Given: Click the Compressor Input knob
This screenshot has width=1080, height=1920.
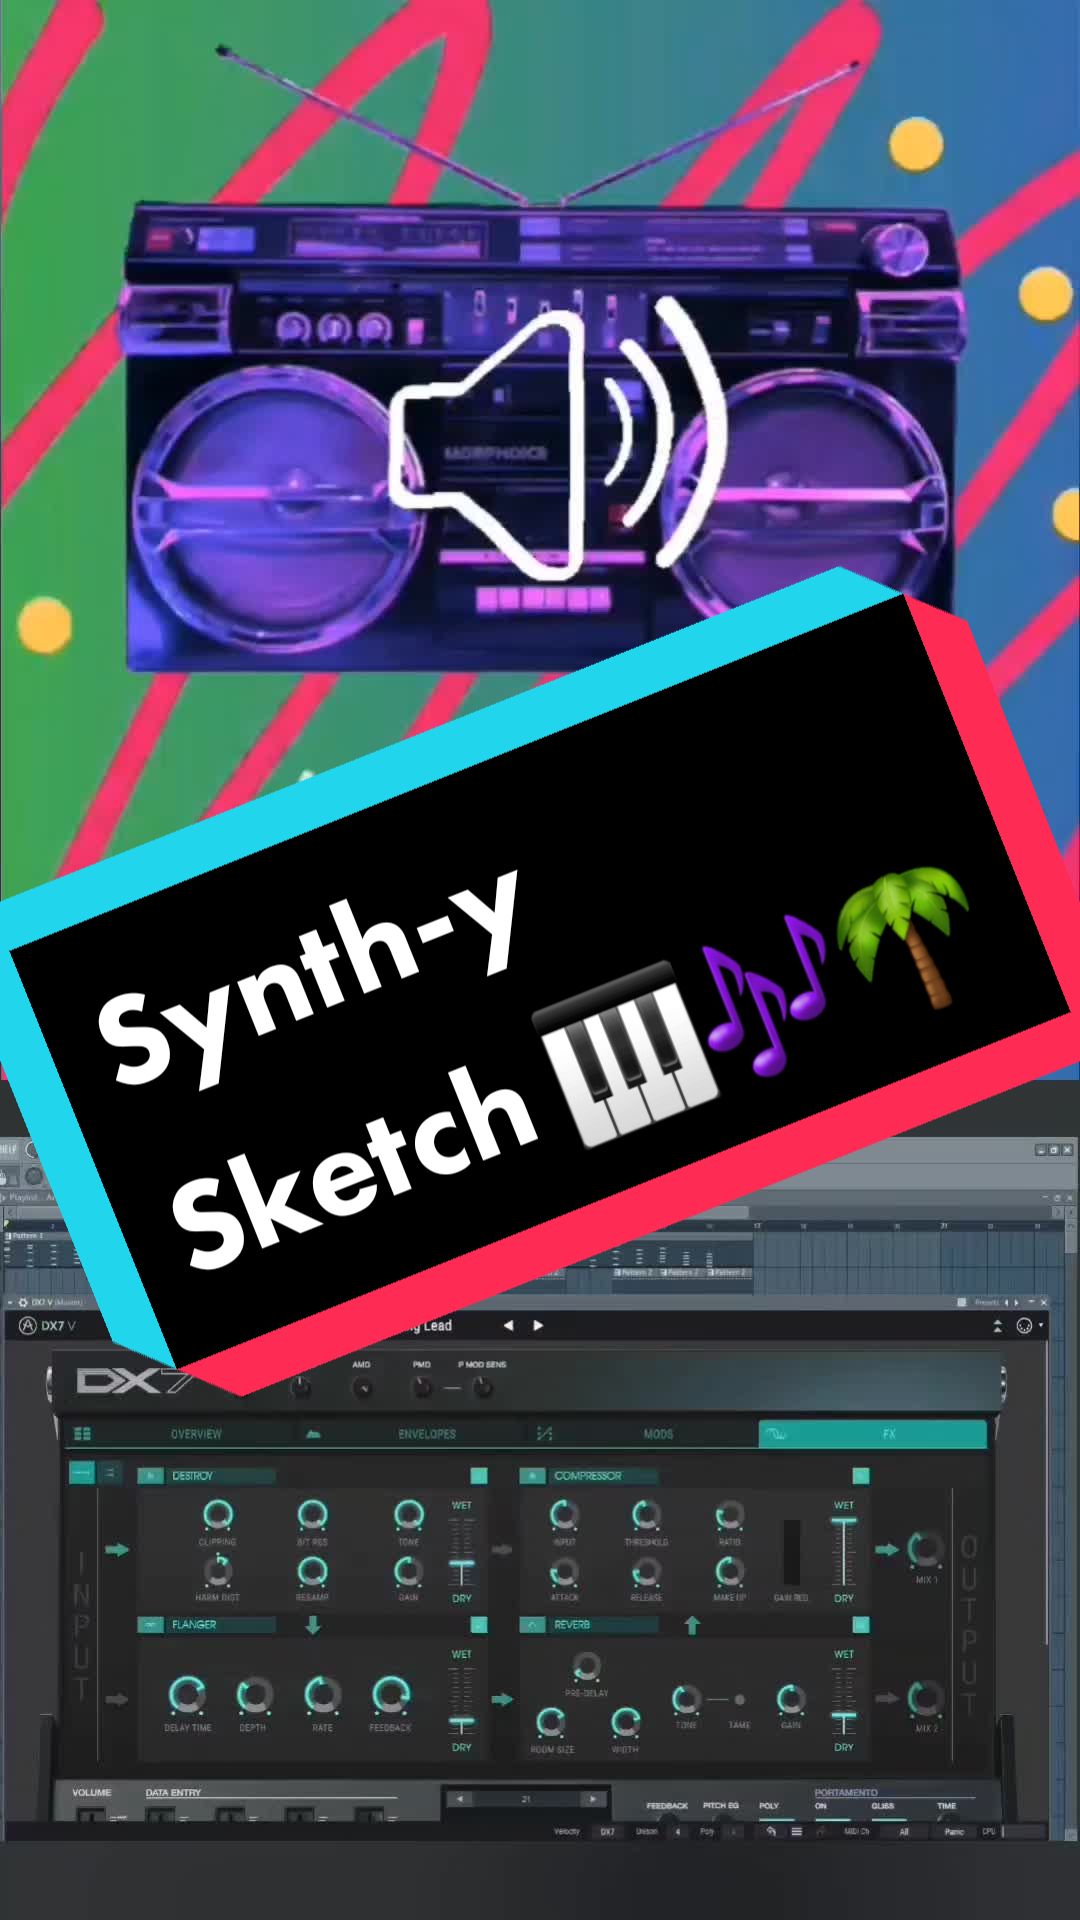Looking at the screenshot, I should point(564,1515).
